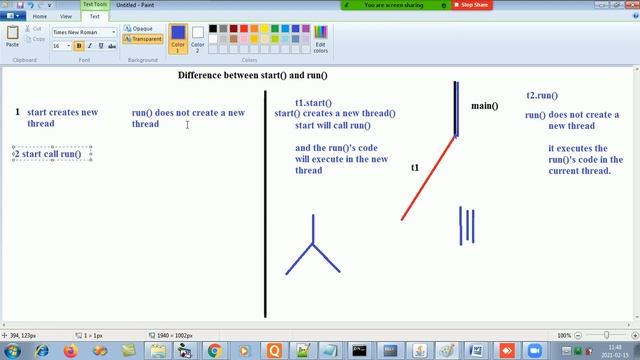
Task: Click the zoom out minus button
Action: (x=578, y=336)
